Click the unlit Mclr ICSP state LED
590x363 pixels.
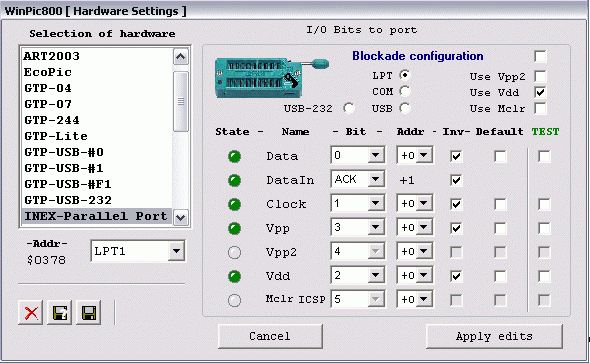click(234, 300)
